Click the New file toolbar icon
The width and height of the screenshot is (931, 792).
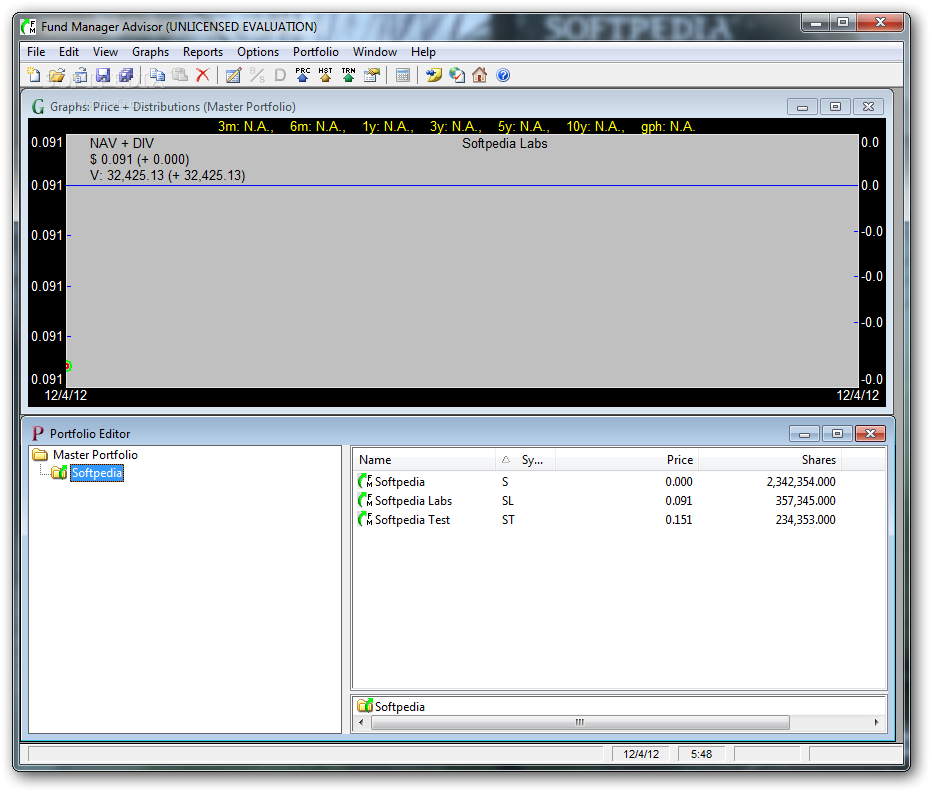[34, 75]
